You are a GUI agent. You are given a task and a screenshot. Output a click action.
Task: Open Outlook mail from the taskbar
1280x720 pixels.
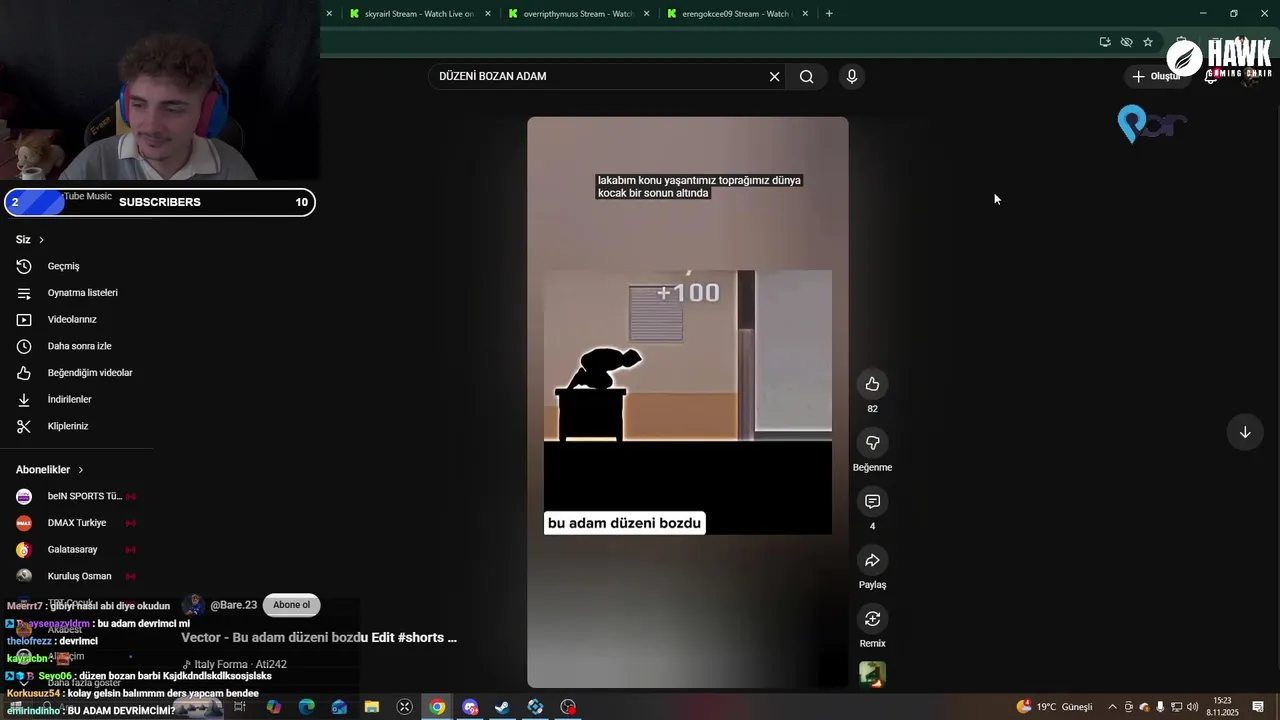coord(339,707)
